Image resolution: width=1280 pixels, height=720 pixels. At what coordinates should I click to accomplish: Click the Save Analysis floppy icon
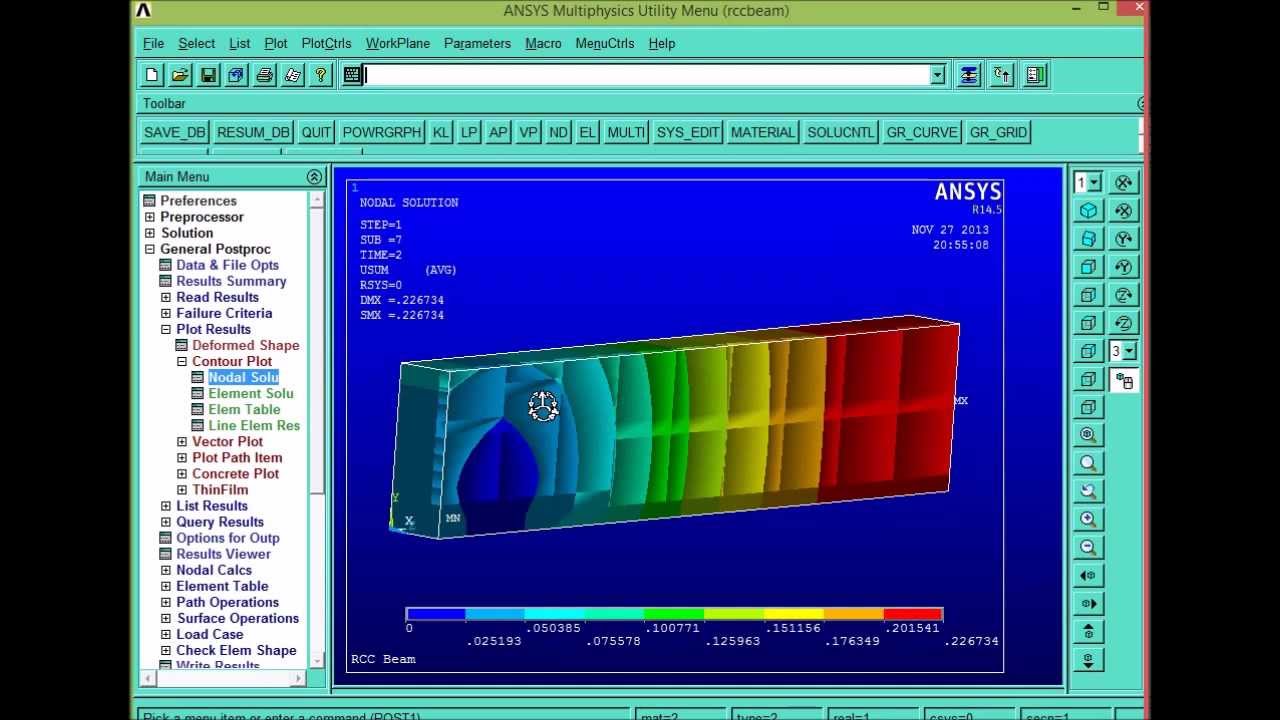click(208, 75)
